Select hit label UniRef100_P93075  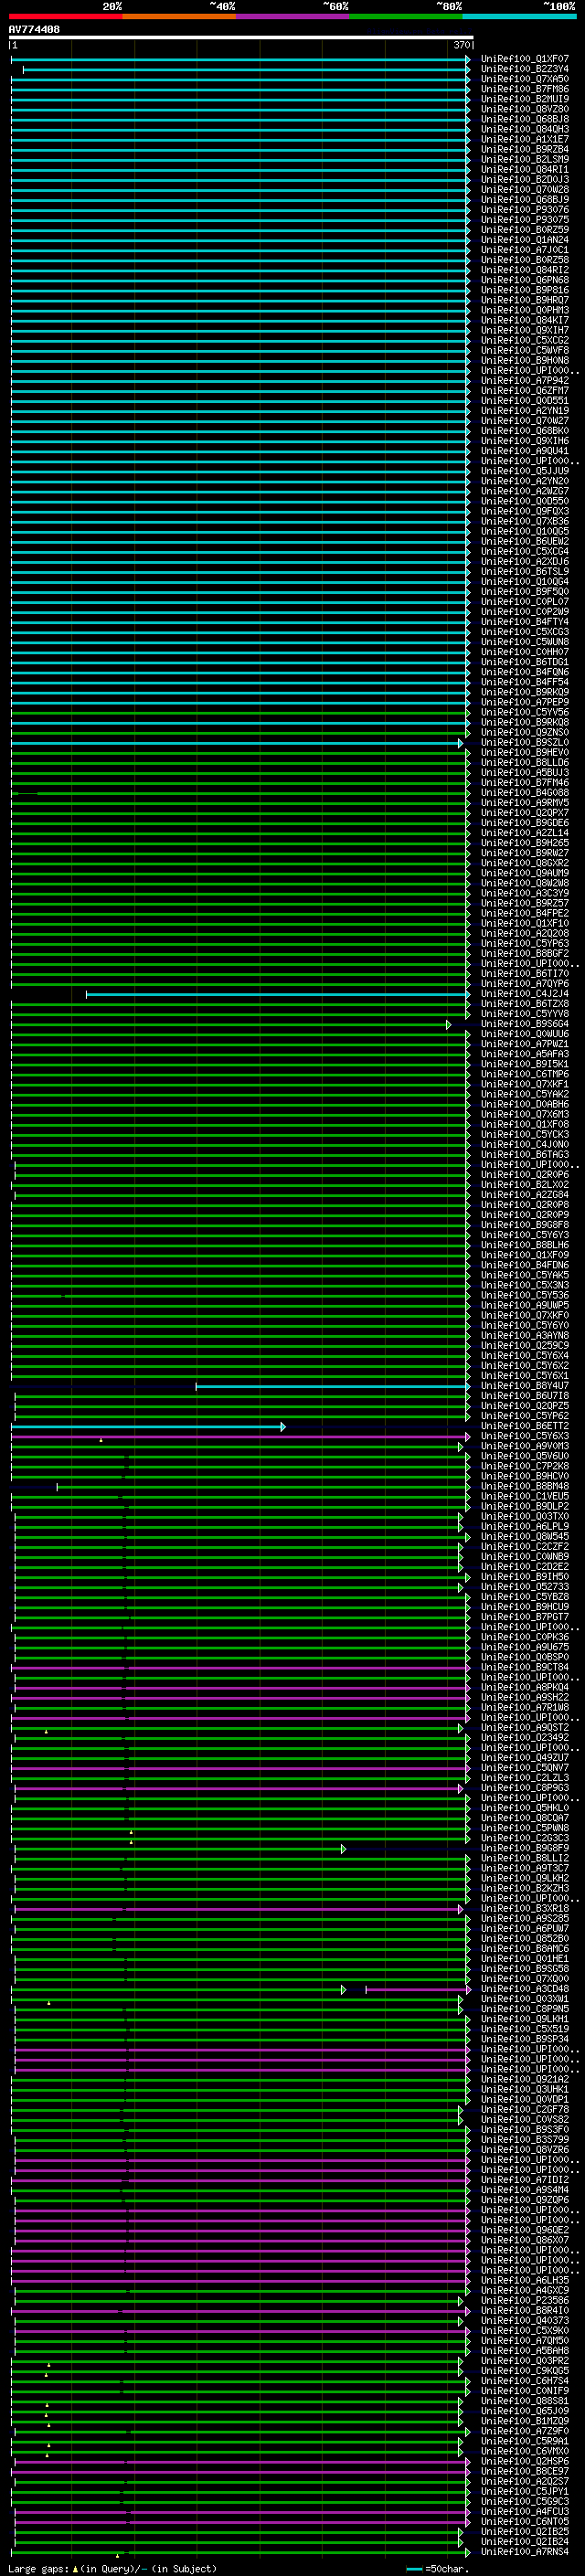(524, 220)
